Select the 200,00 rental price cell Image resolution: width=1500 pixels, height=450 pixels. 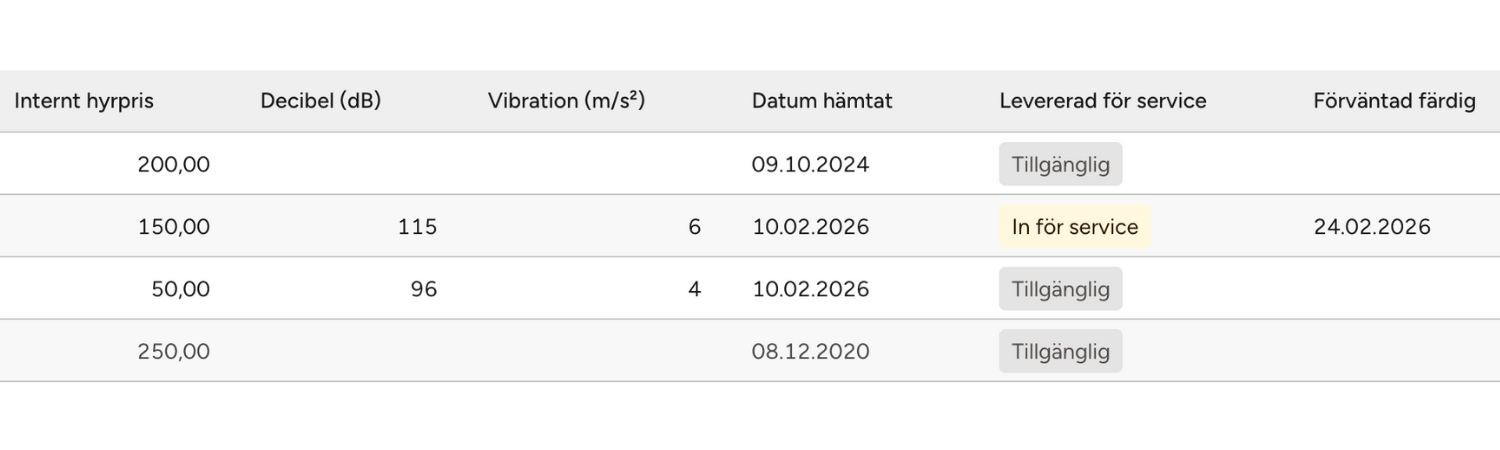(x=174, y=165)
